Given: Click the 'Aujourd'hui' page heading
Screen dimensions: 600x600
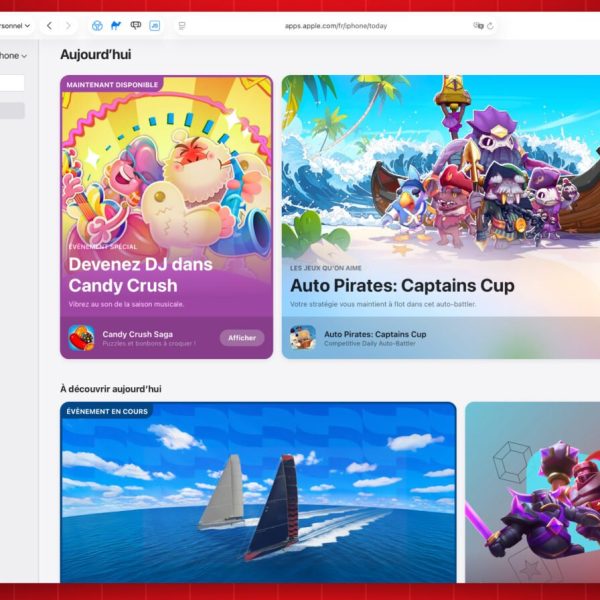Looking at the screenshot, I should click(x=96, y=54).
